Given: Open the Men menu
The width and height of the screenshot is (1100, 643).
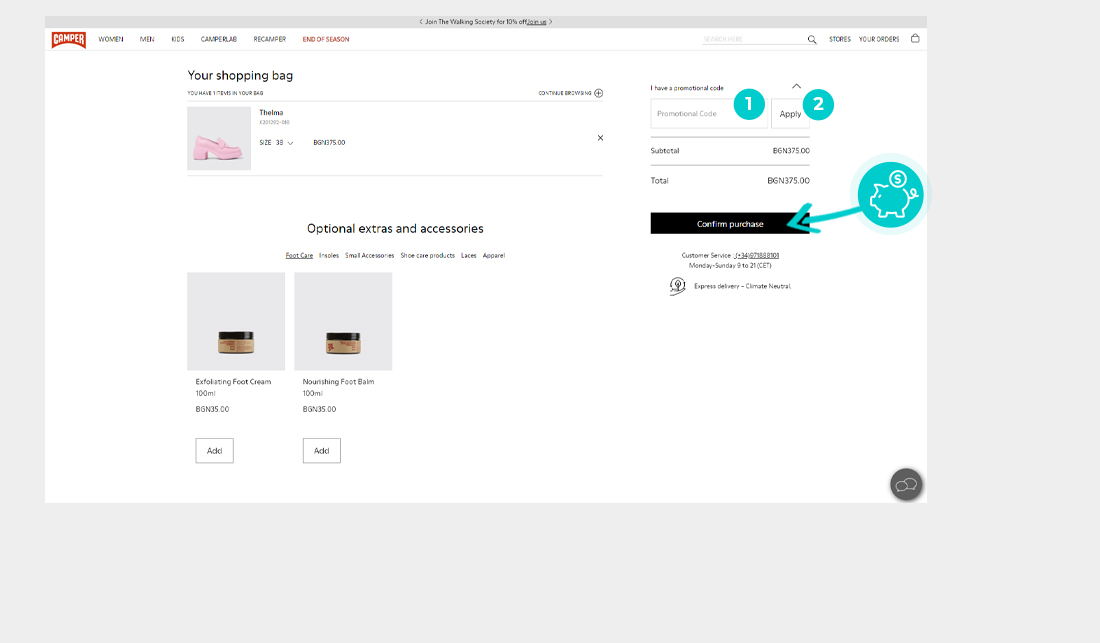Looking at the screenshot, I should coord(147,39).
